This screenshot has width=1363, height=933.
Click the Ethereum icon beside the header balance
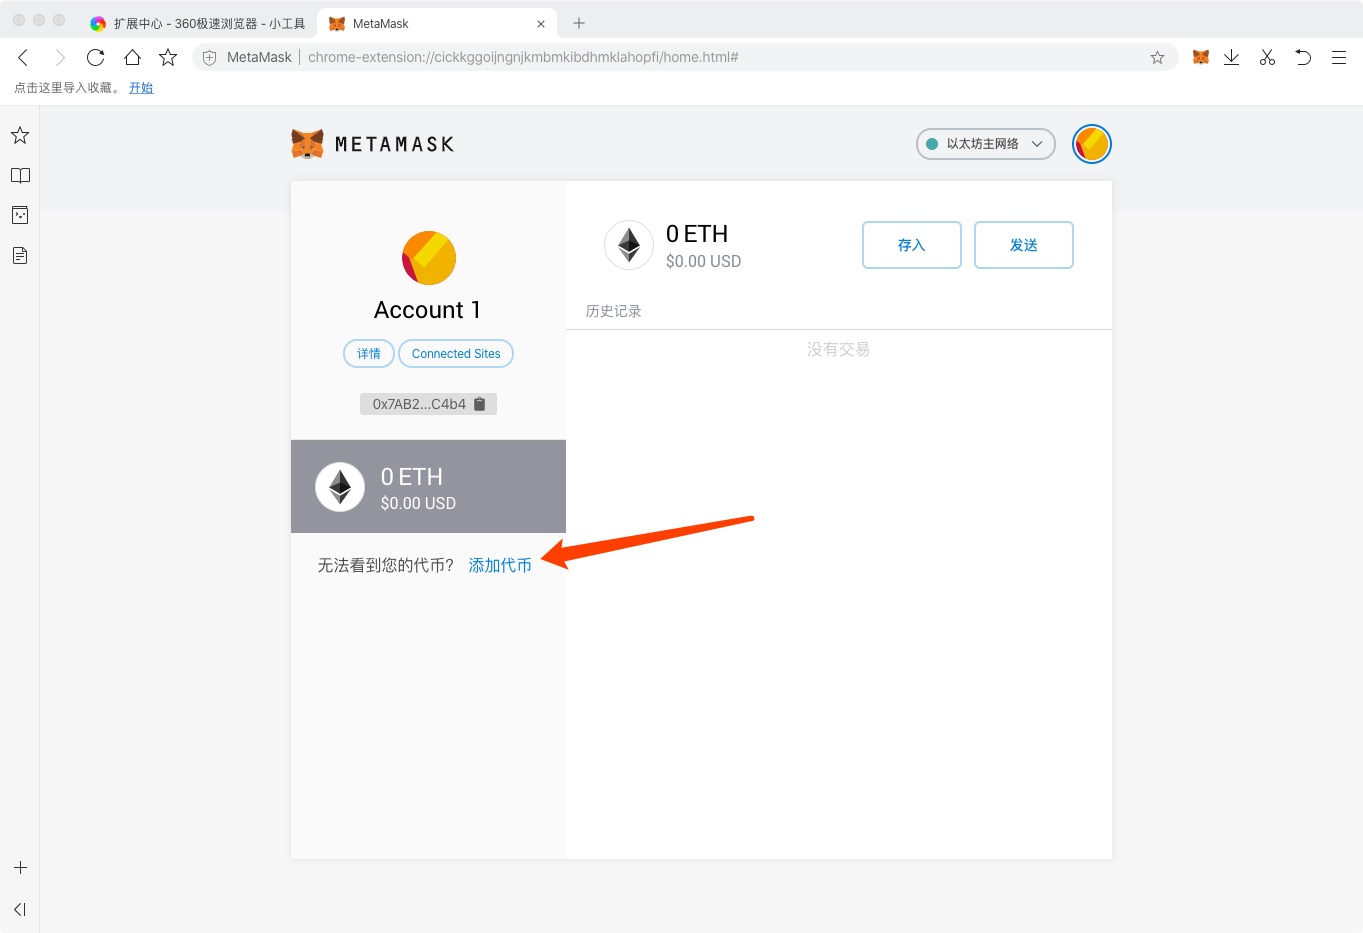click(x=629, y=245)
